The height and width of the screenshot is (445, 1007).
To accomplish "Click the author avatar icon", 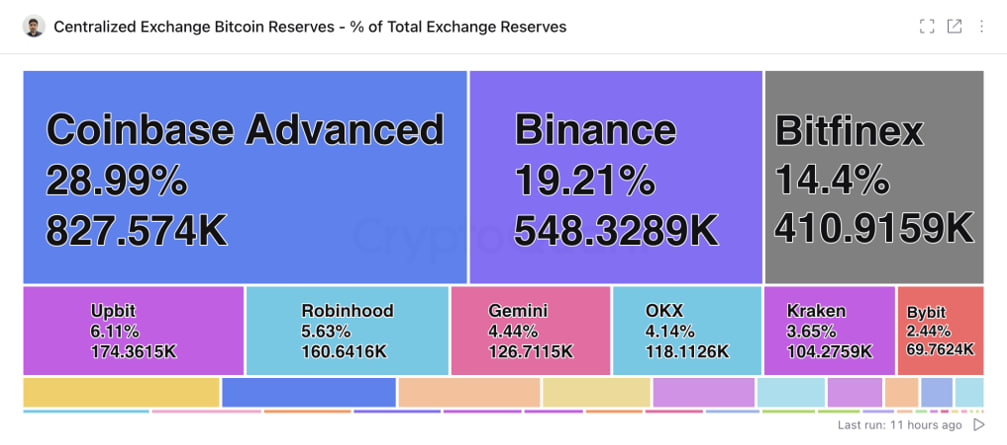I will (x=34, y=27).
